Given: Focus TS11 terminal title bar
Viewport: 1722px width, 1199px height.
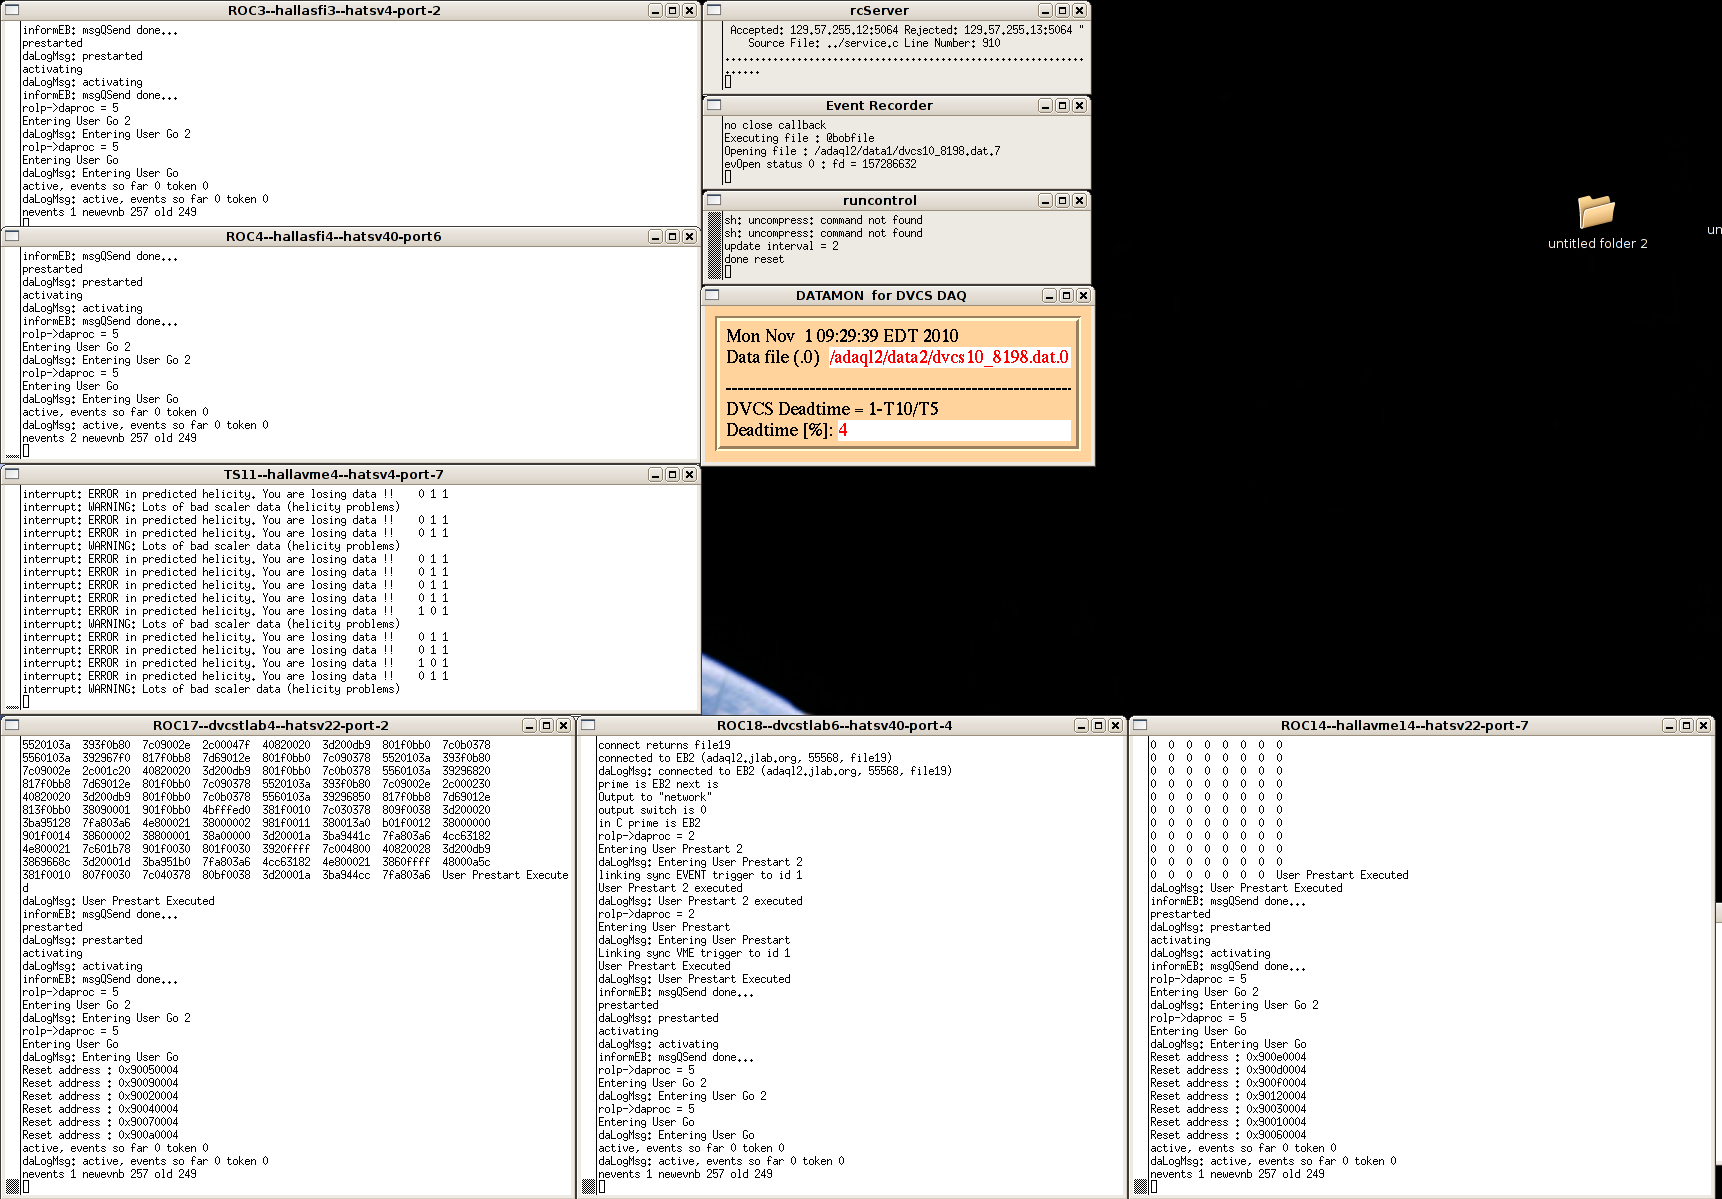Looking at the screenshot, I should (x=334, y=475).
